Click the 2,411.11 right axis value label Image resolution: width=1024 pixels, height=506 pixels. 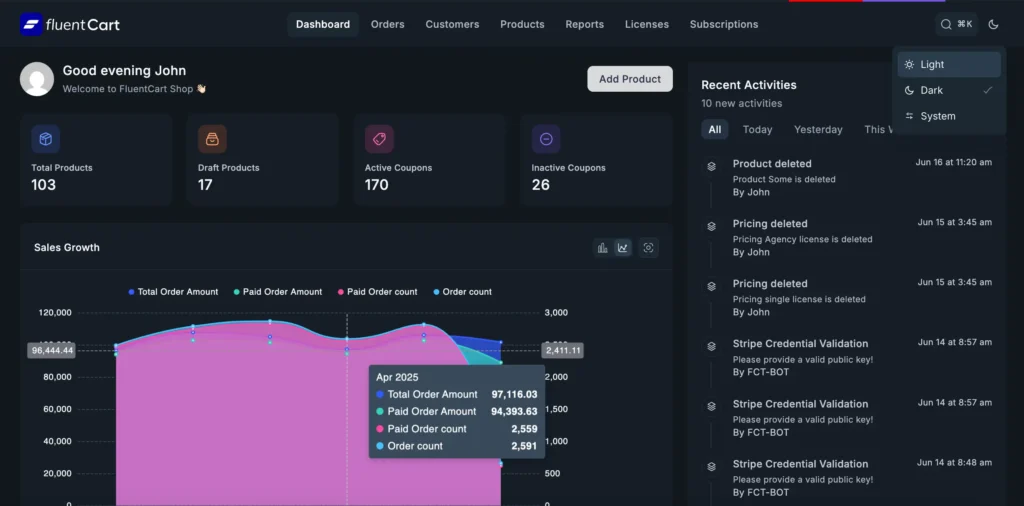click(562, 351)
